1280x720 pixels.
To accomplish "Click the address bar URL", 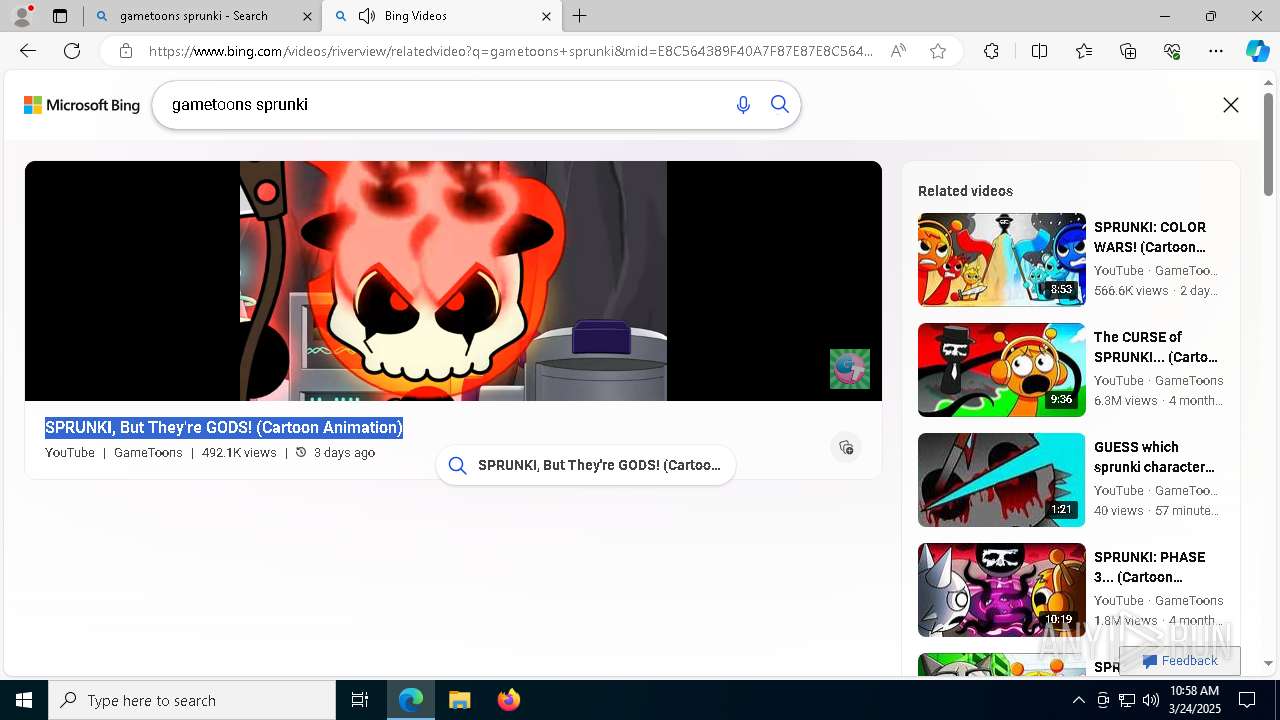I will (x=510, y=51).
